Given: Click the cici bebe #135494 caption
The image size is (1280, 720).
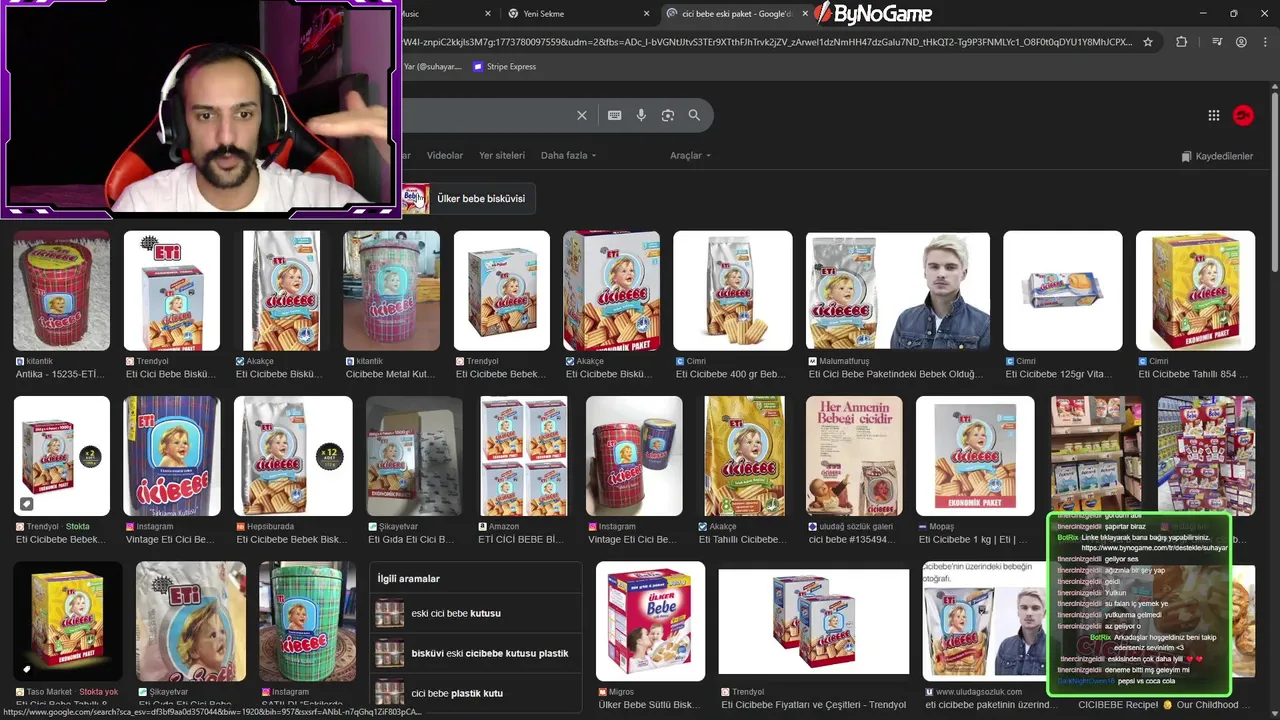Looking at the screenshot, I should (853, 540).
